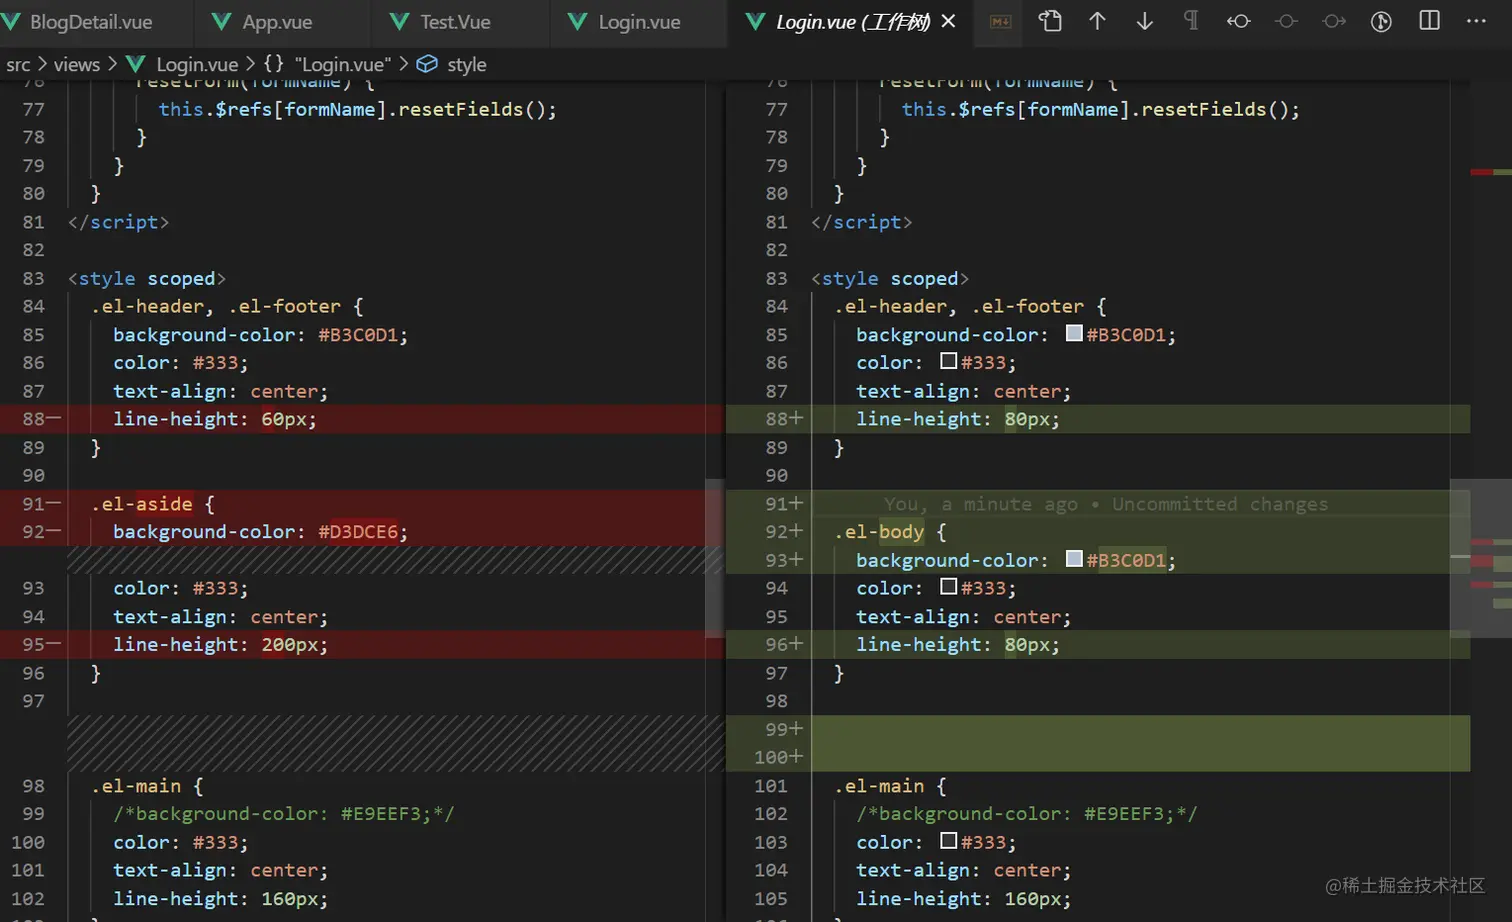Click #B3C0D1 color swatch on line 93
This screenshot has width=1512, height=922.
[1074, 559]
